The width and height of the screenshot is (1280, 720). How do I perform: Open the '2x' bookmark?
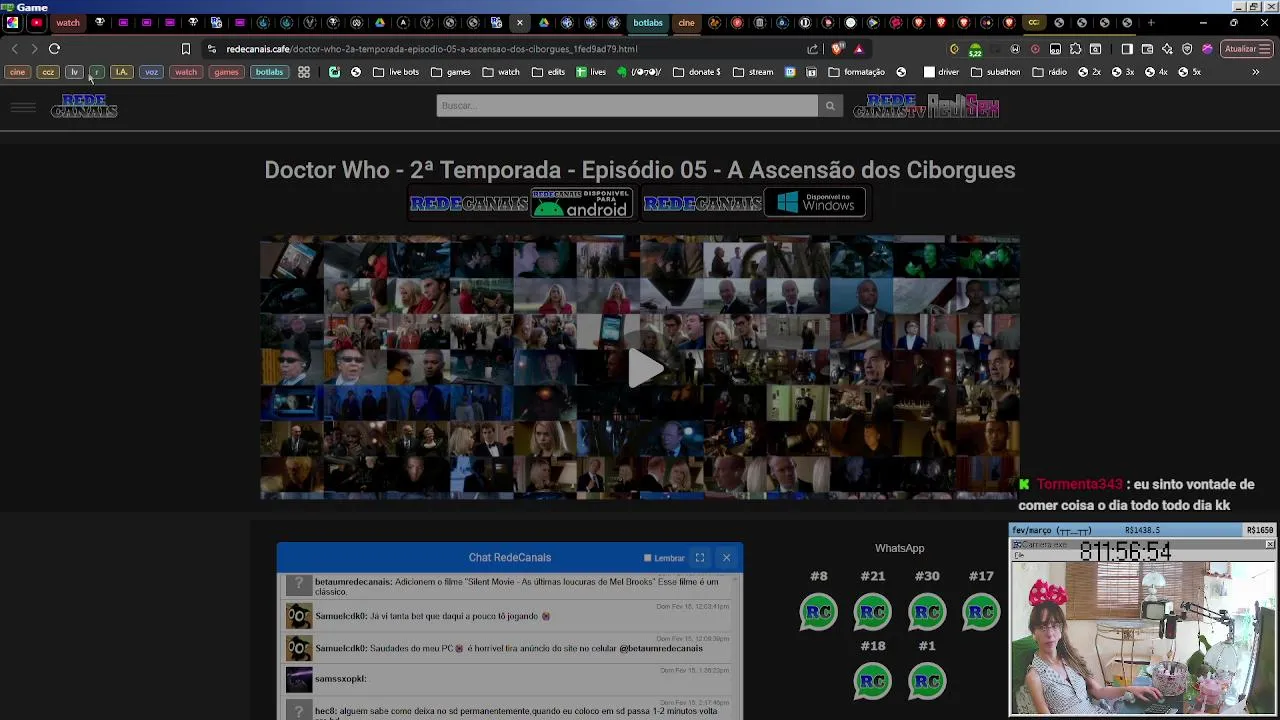pyautogui.click(x=1089, y=72)
